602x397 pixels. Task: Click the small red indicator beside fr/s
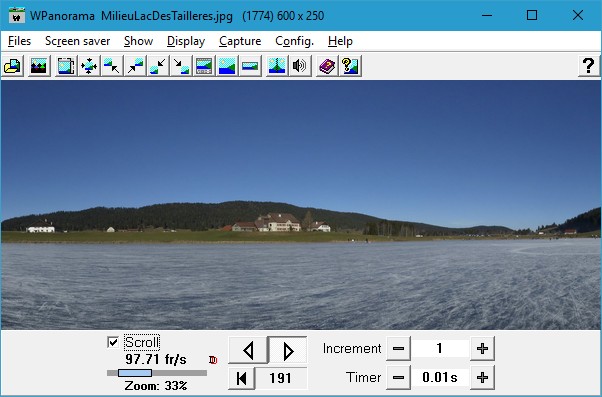coord(213,360)
